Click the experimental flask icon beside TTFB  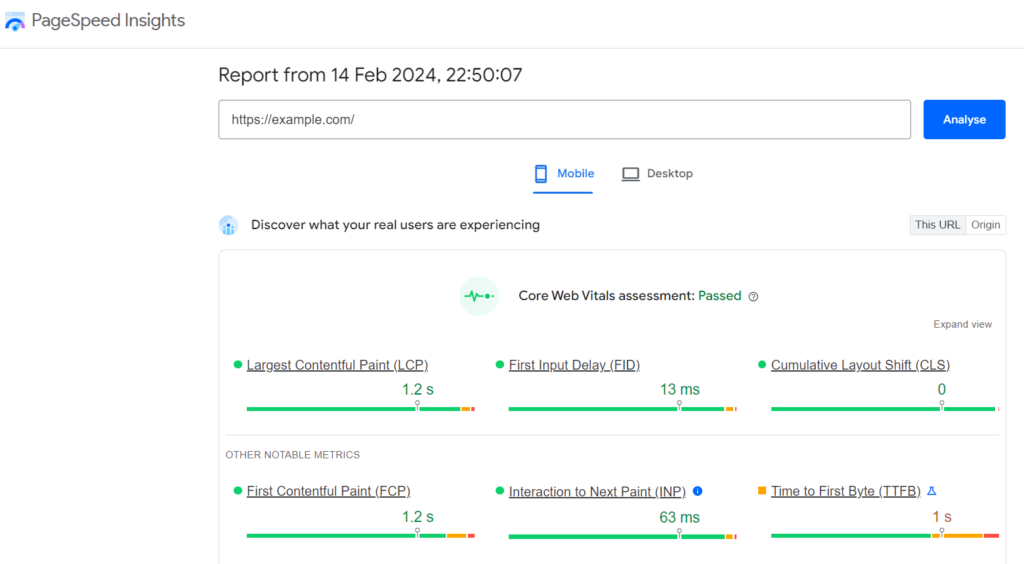(932, 491)
